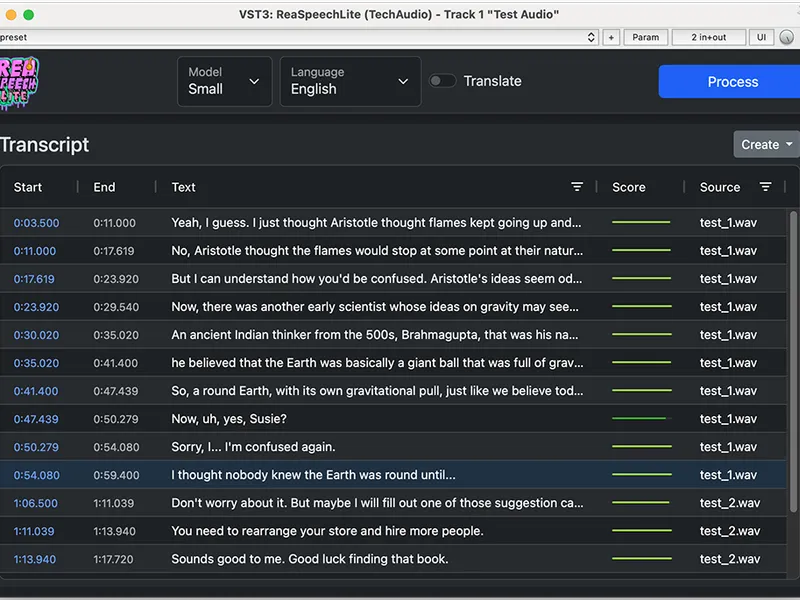
Task: Jump to start time 1:06.500
Action: pos(35,504)
